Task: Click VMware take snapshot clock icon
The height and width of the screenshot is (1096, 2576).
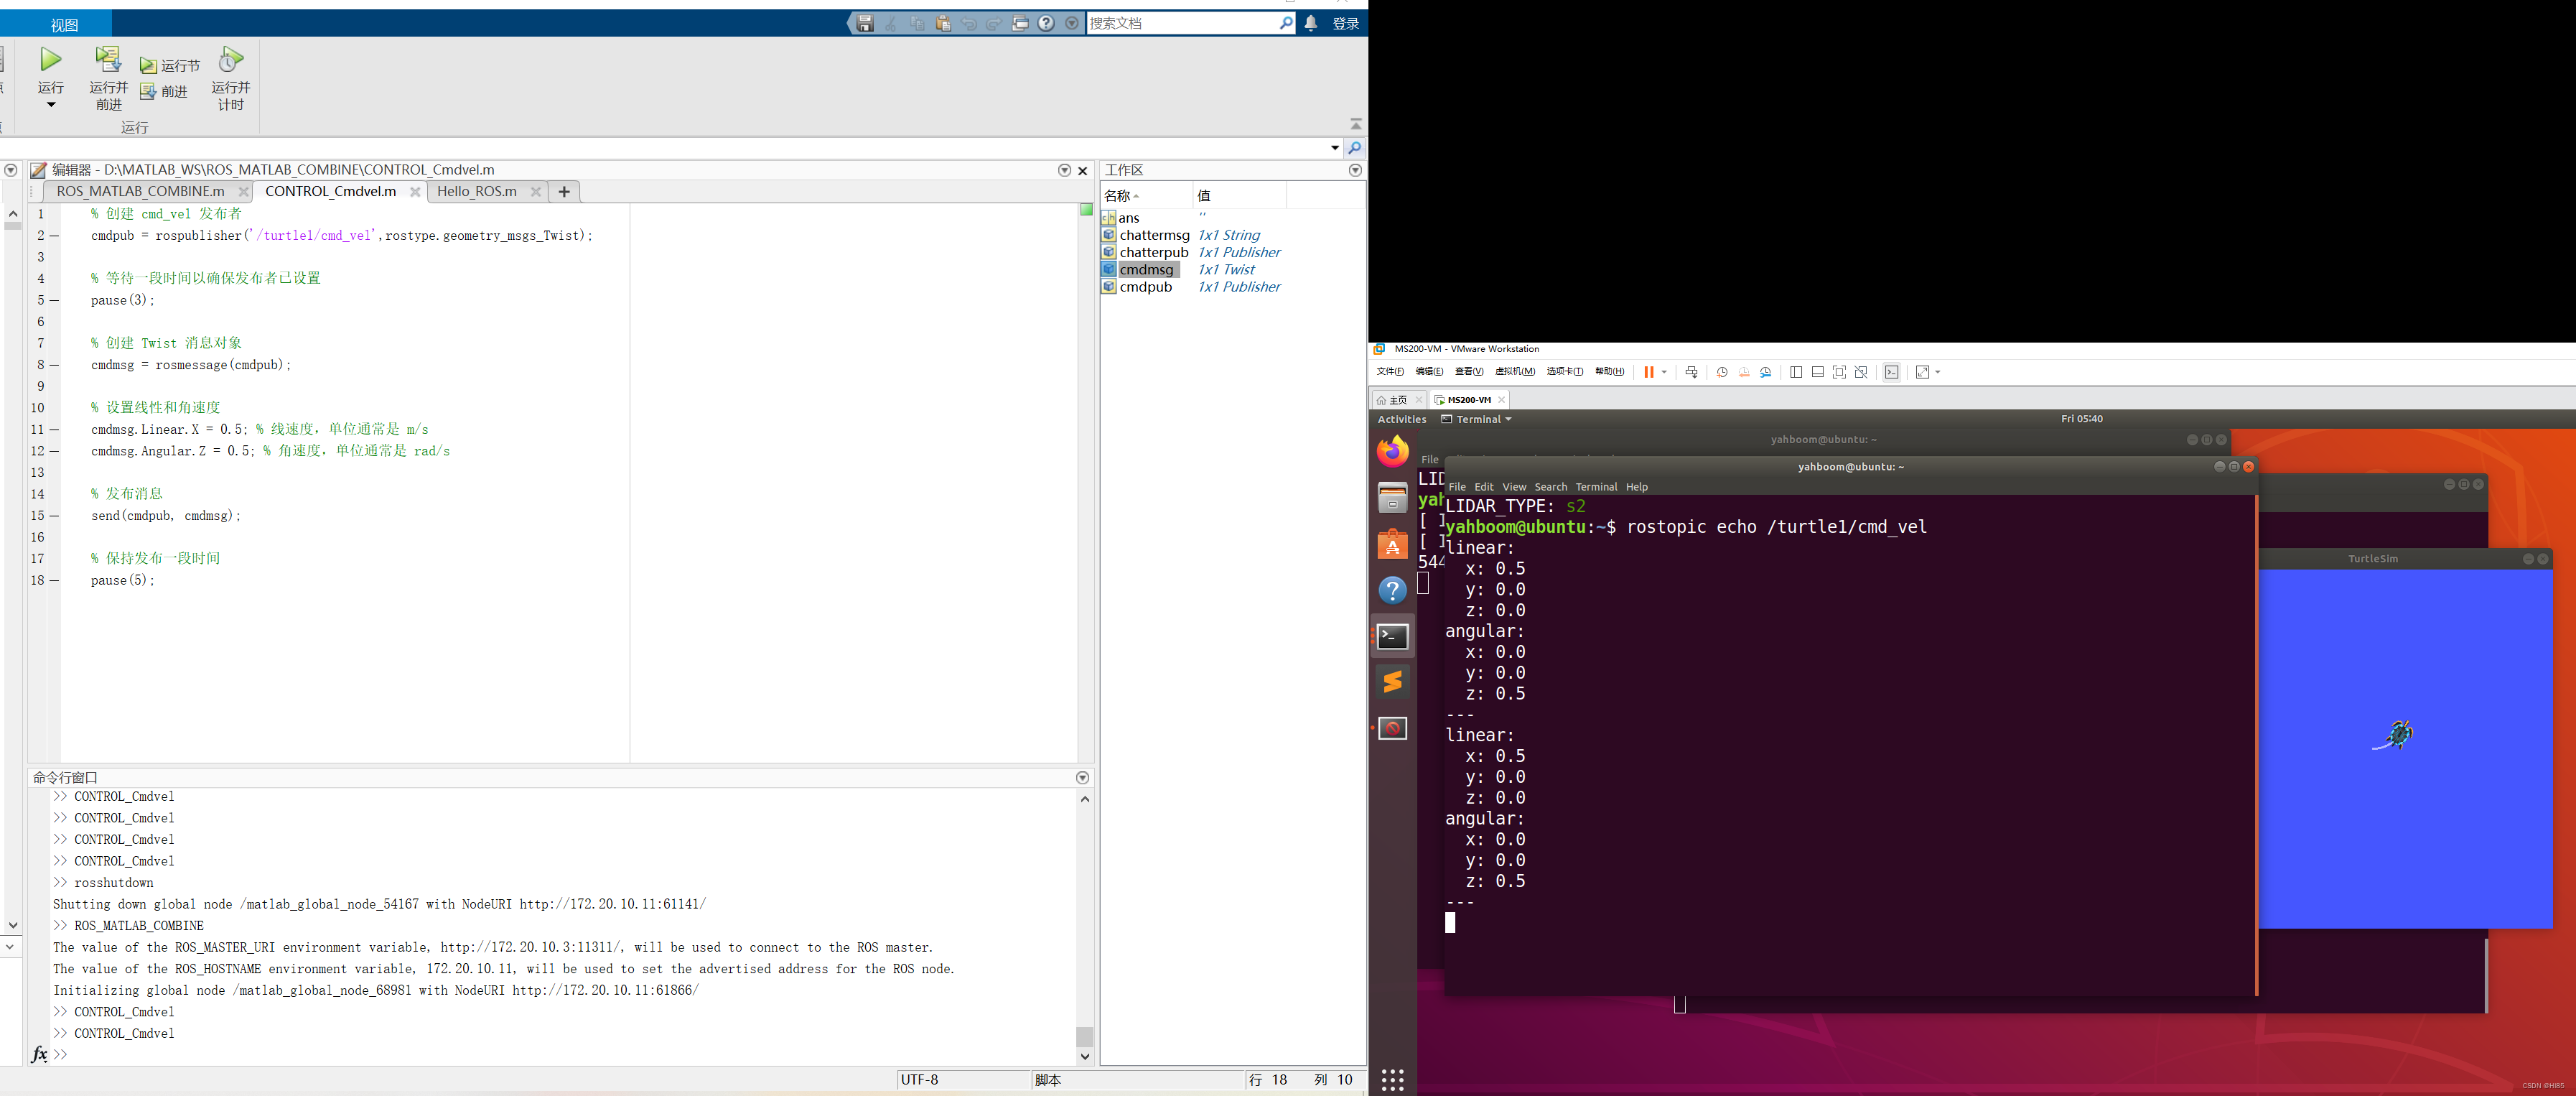Action: pyautogui.click(x=1722, y=372)
